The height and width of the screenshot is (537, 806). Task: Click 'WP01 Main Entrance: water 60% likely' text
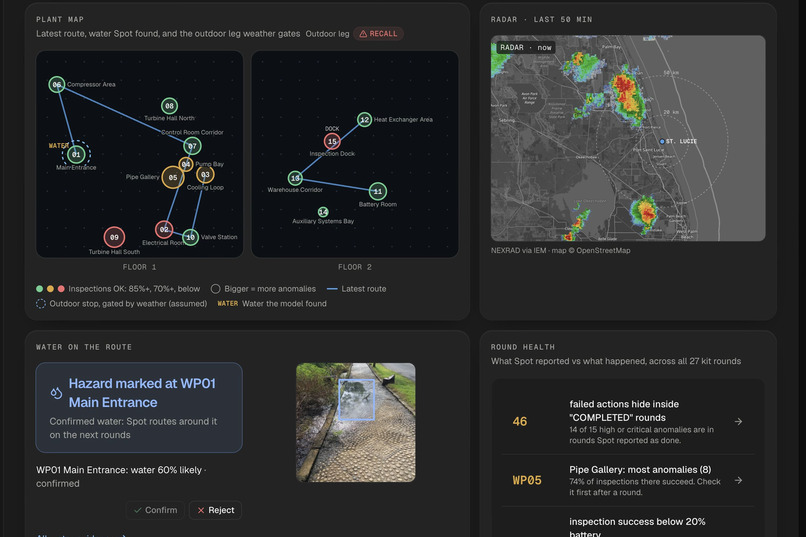point(119,470)
